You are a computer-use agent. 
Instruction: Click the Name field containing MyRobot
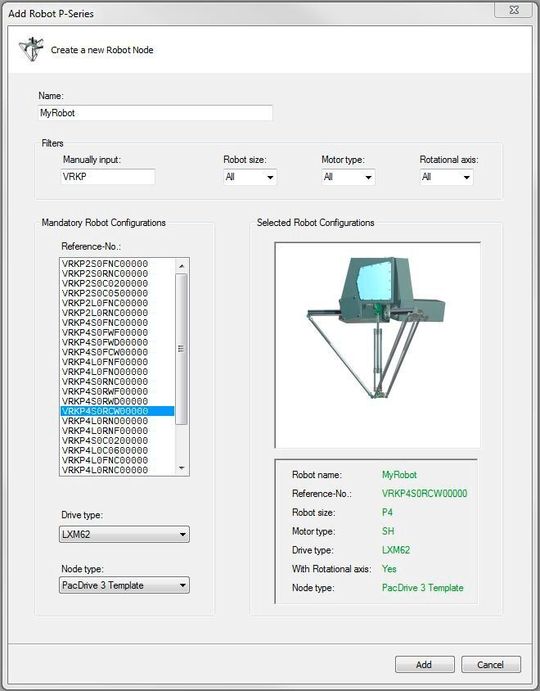click(155, 113)
